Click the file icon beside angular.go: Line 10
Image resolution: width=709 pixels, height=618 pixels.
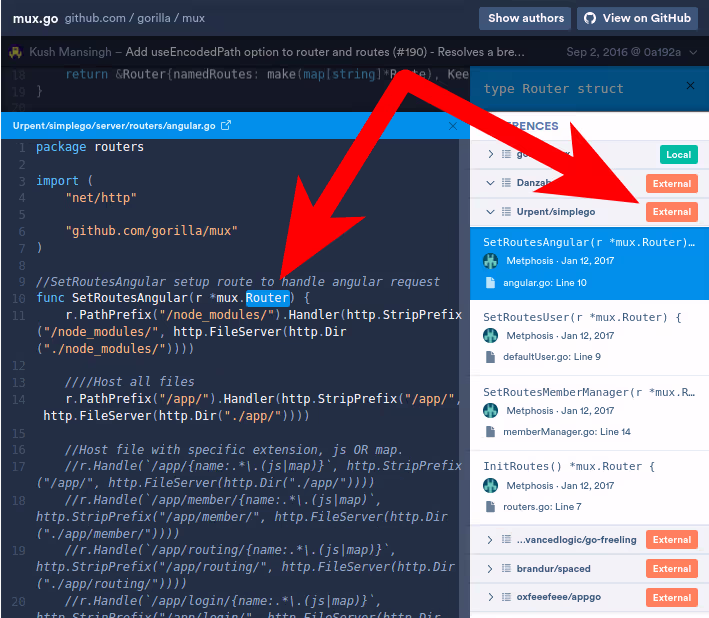[490, 283]
